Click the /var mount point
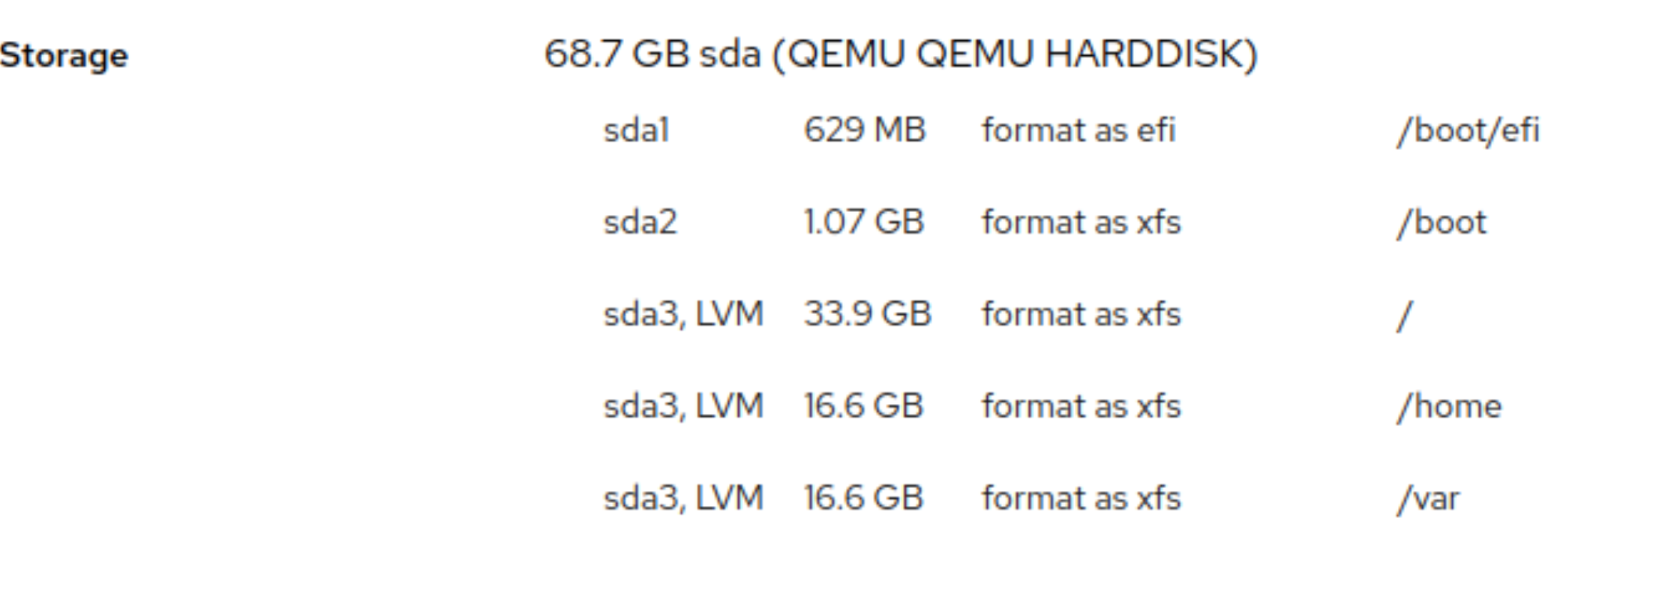Image resolution: width=1678 pixels, height=612 pixels. [1428, 498]
